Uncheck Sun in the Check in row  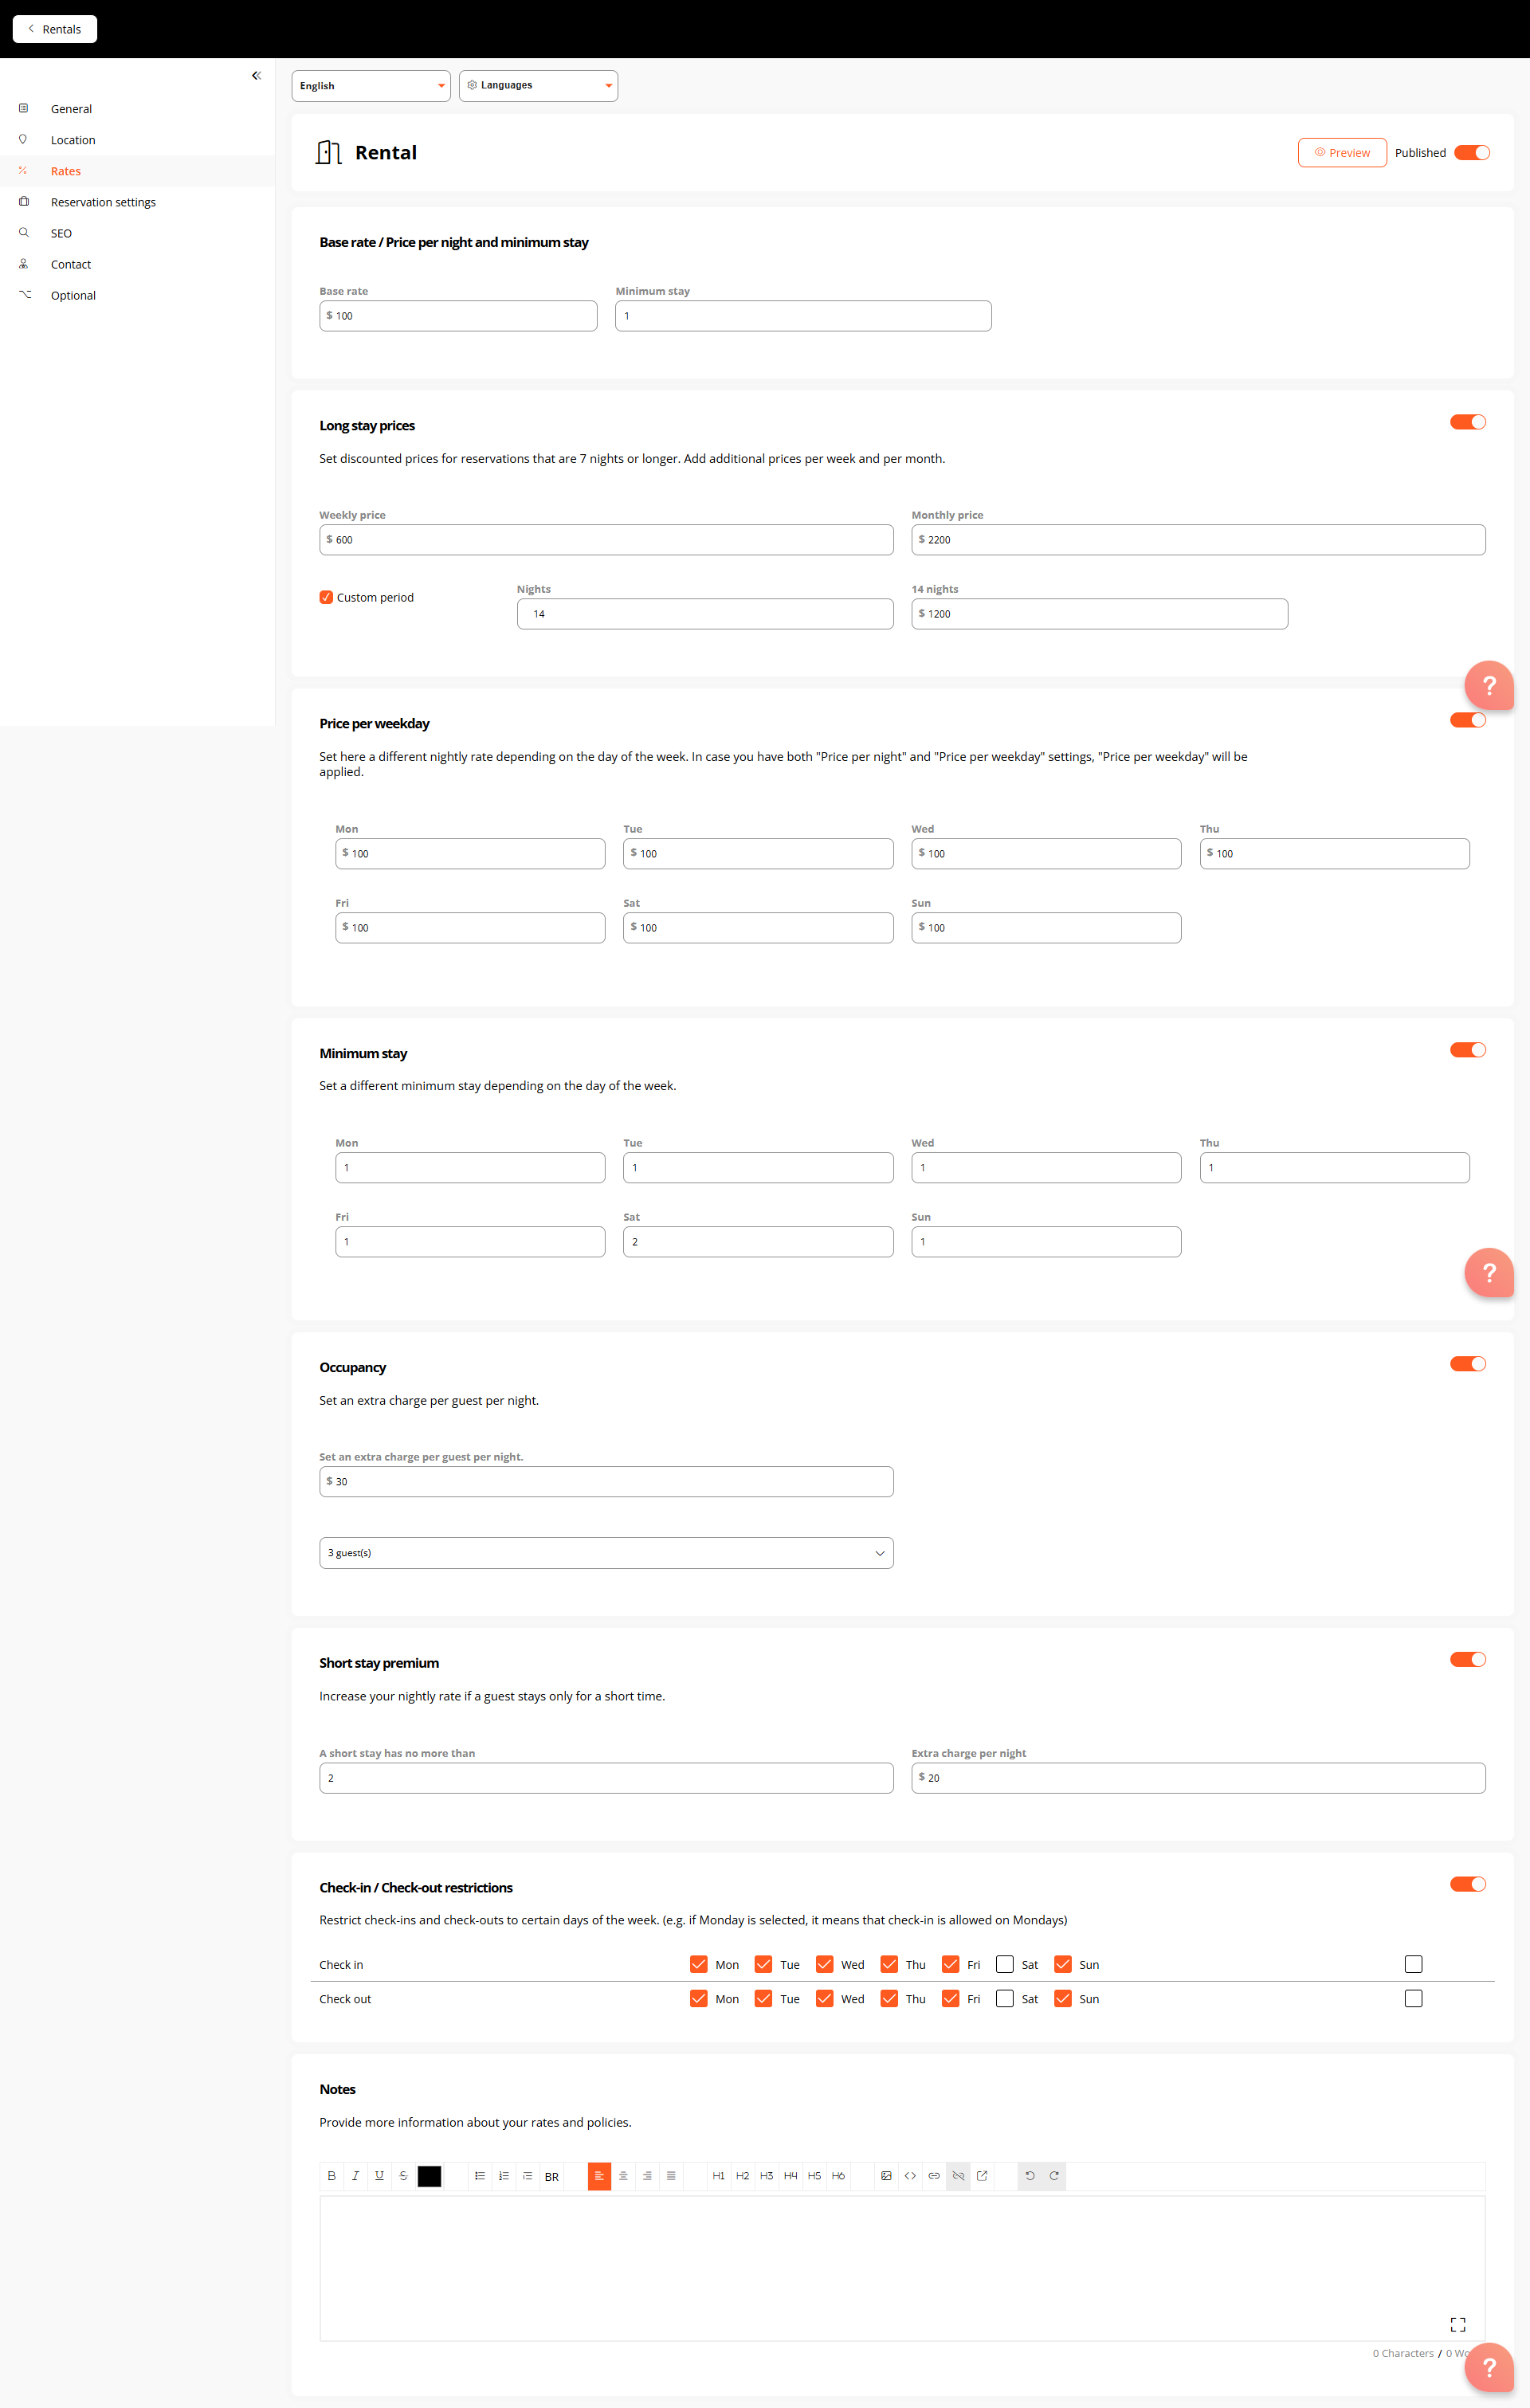[1063, 1964]
